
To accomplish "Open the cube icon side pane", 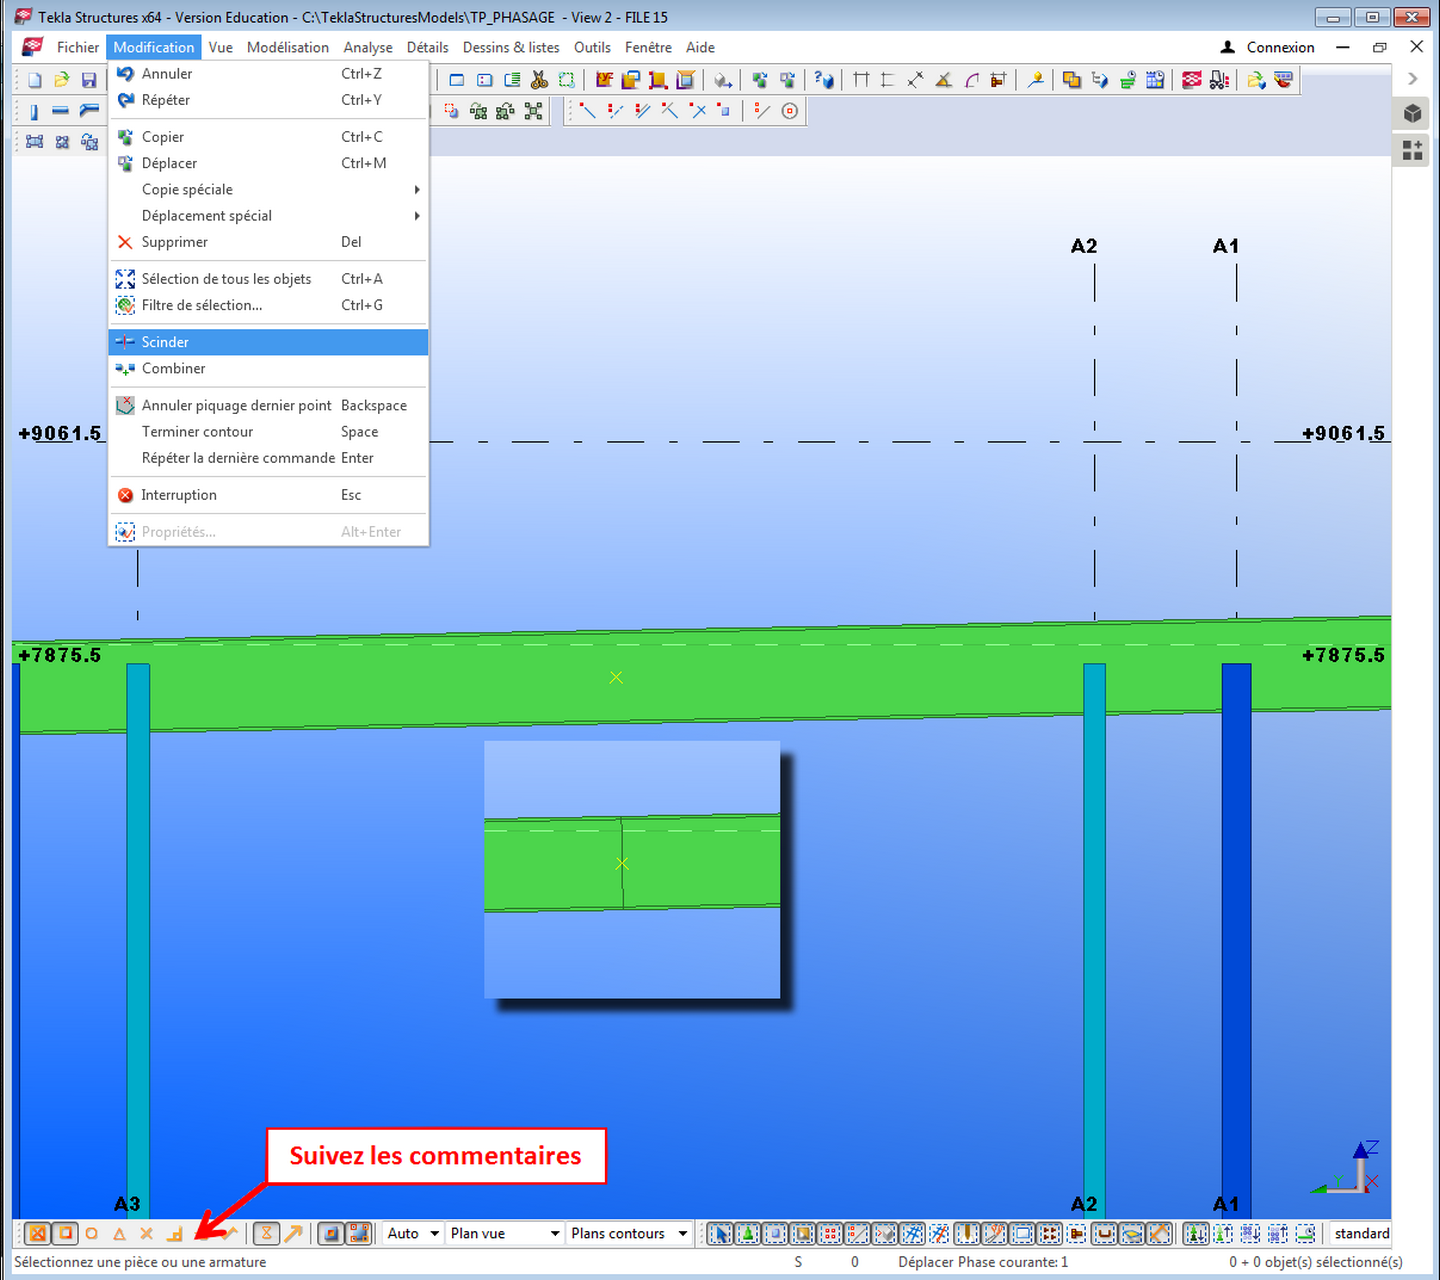I will 1412,113.
